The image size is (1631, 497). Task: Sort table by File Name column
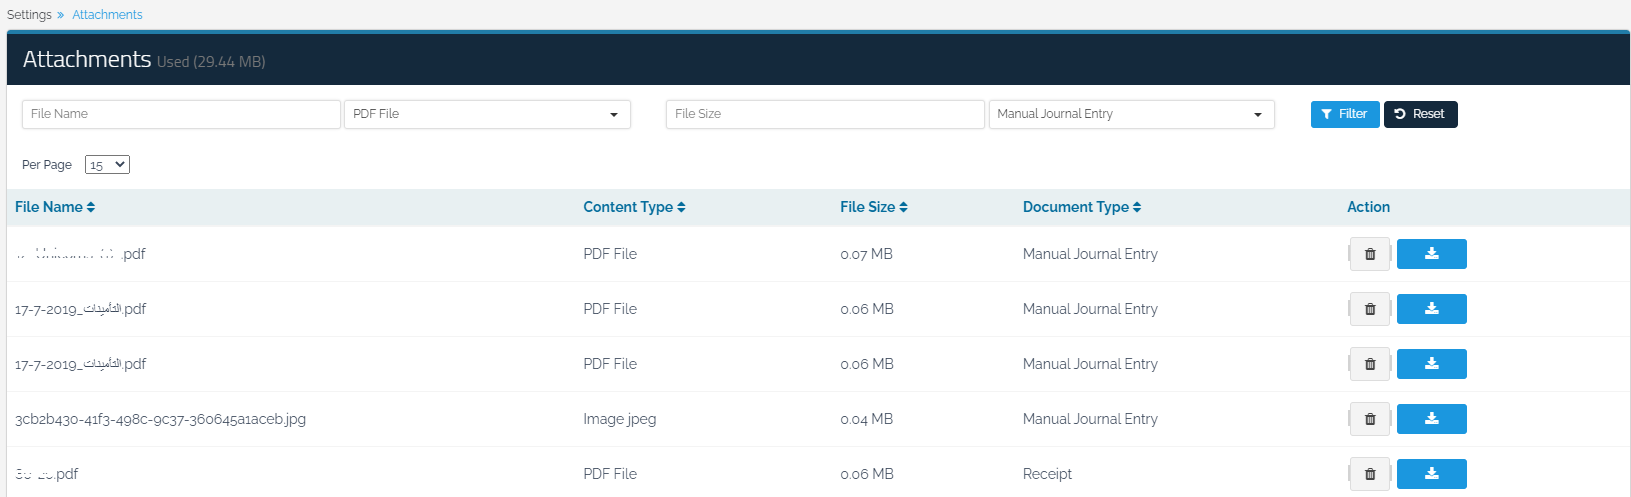coord(55,207)
